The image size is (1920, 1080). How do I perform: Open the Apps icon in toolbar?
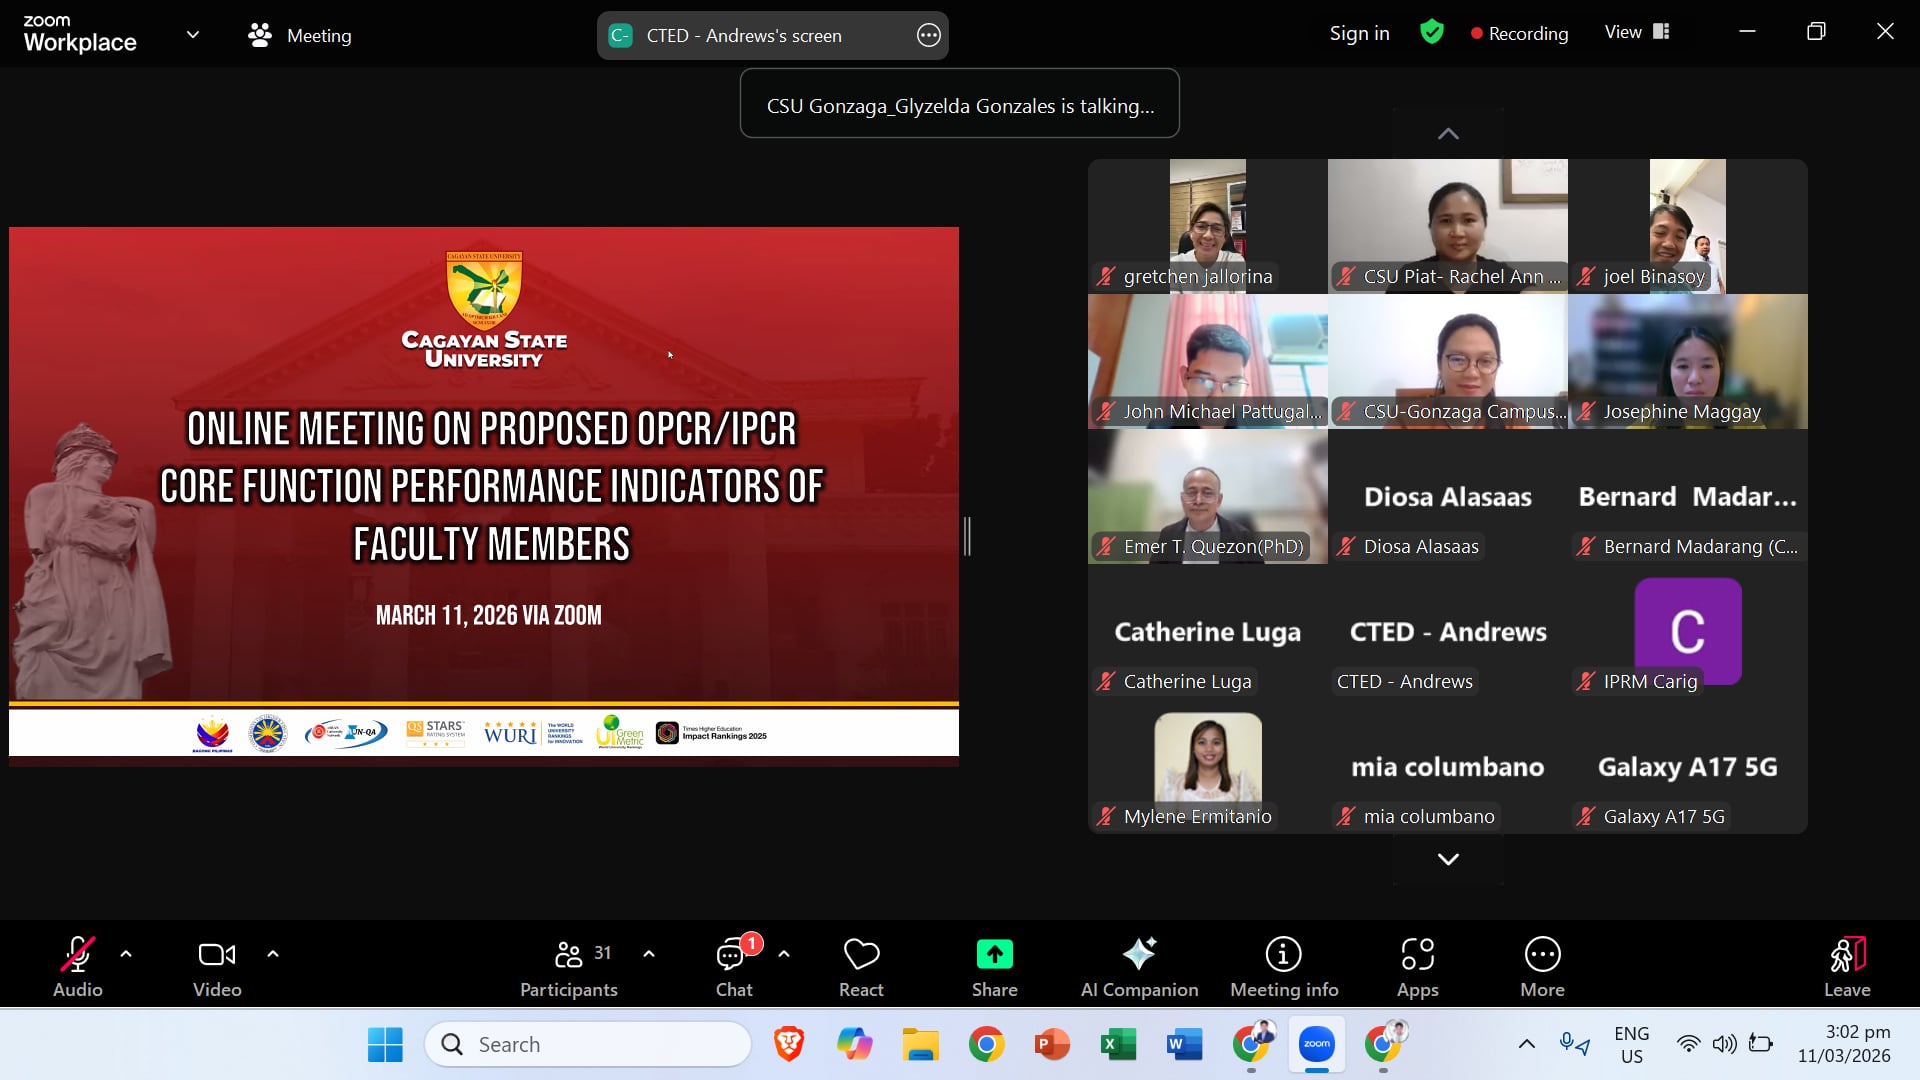(1417, 955)
